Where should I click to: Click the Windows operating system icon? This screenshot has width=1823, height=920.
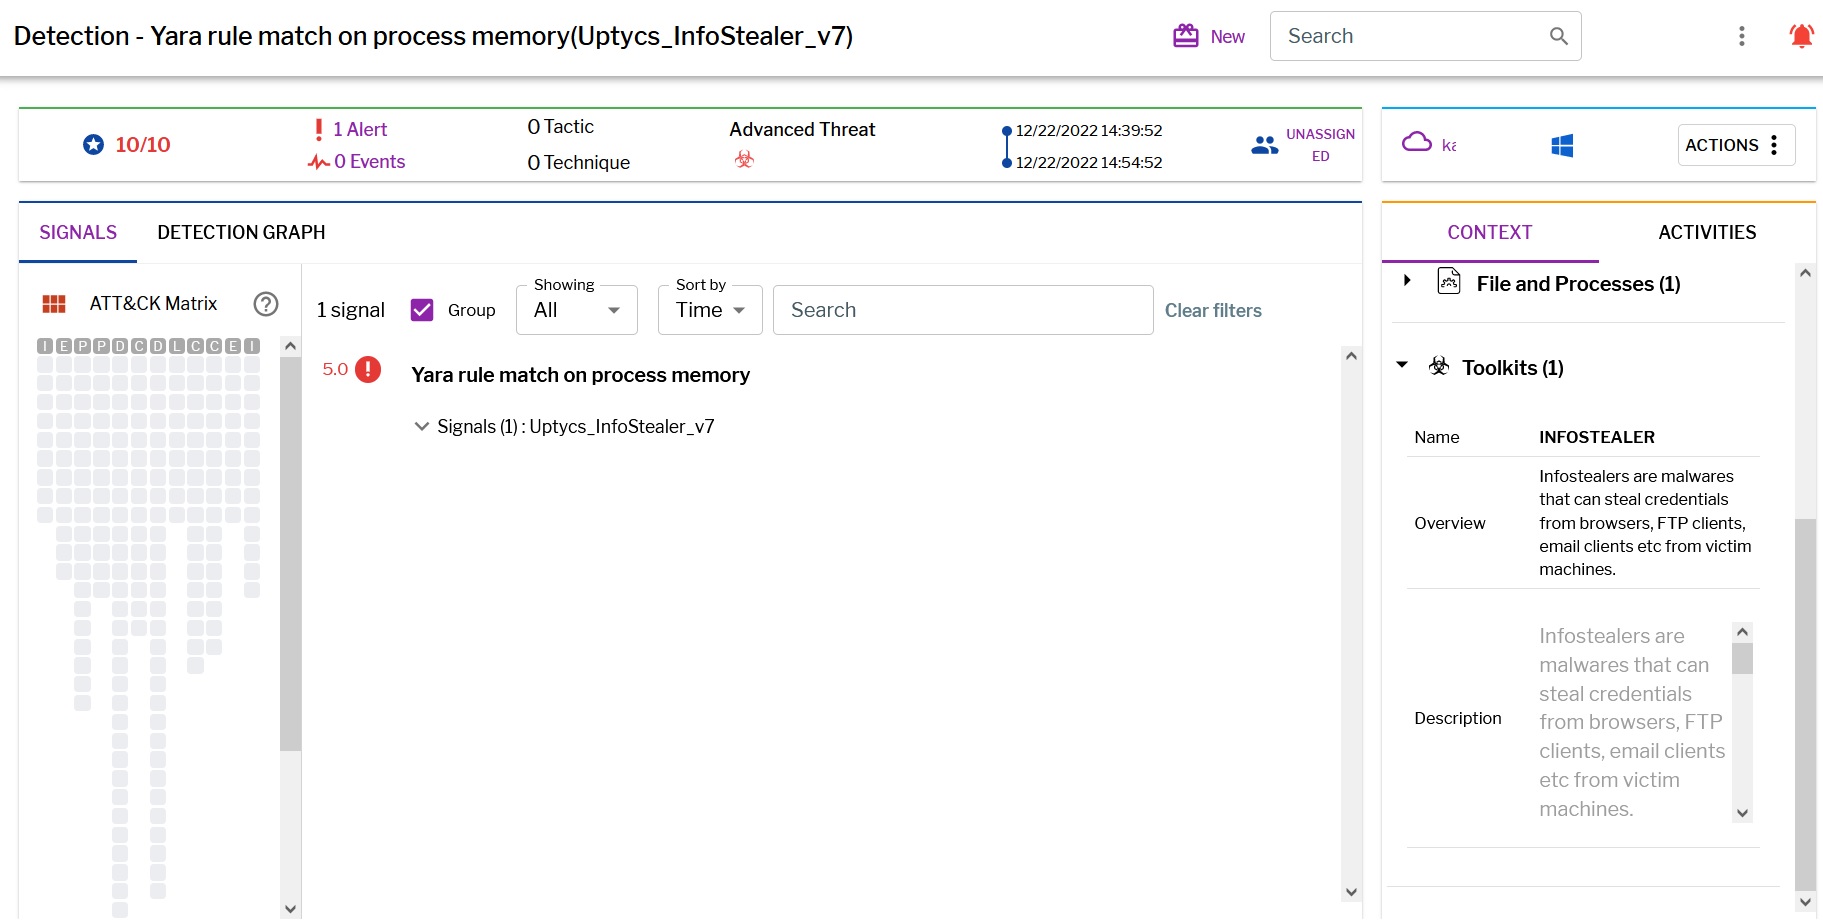[x=1562, y=144]
